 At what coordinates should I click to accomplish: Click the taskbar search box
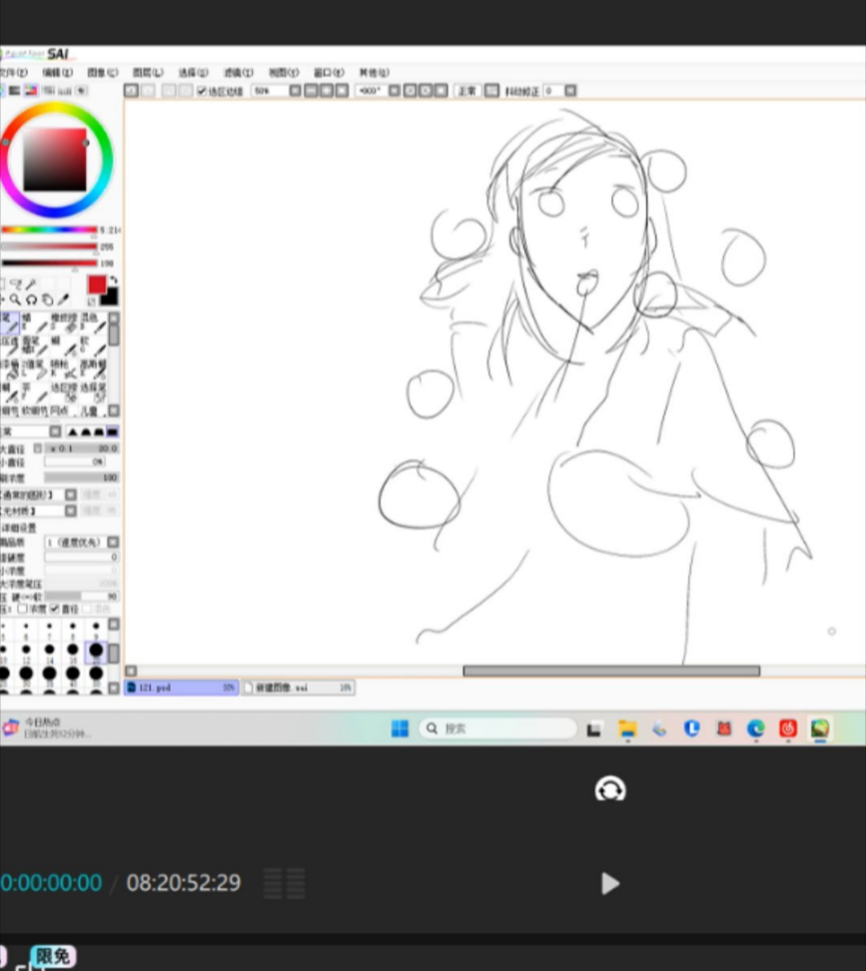(498, 729)
